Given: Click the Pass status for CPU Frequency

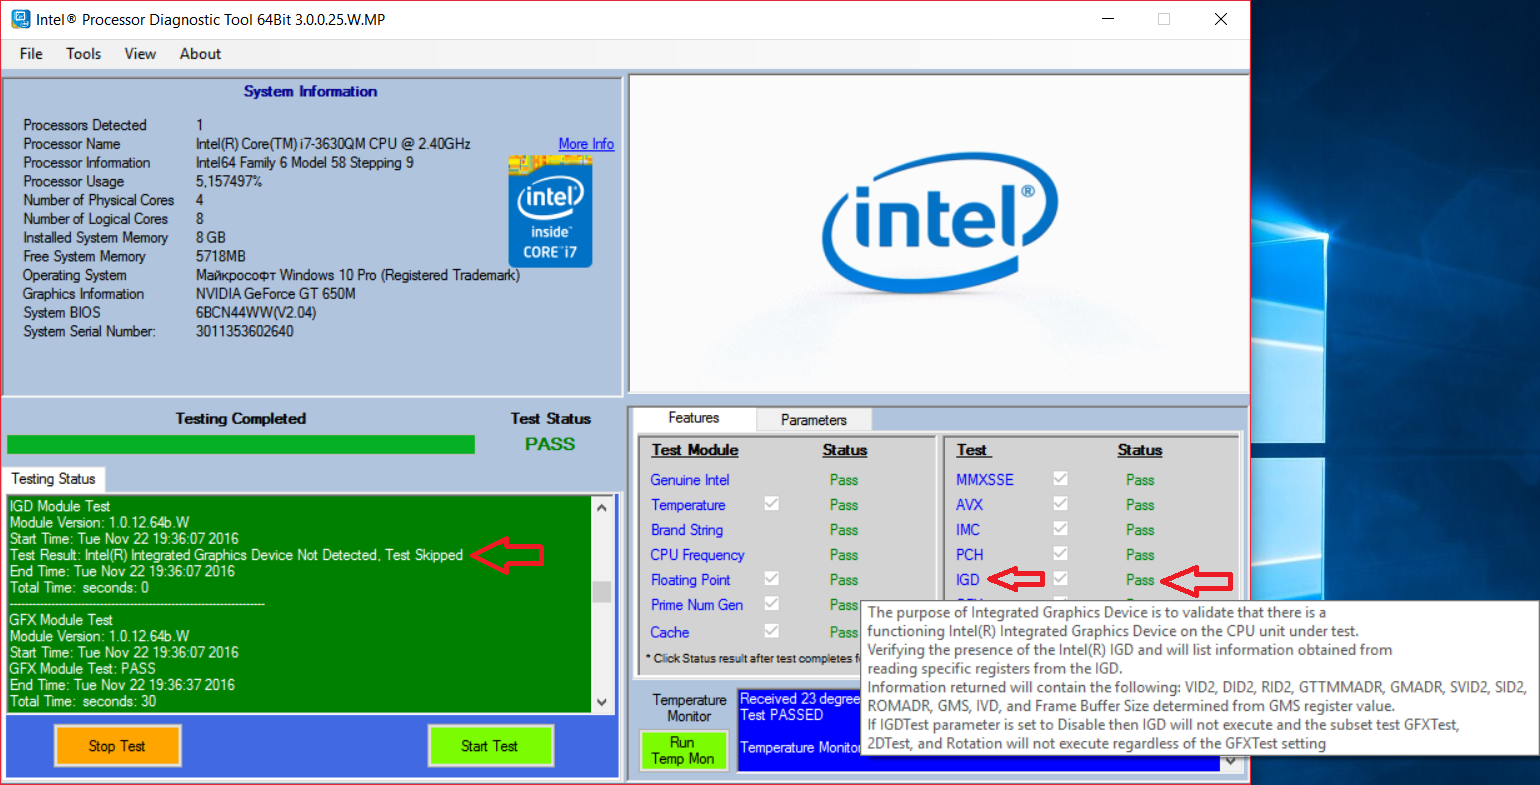Looking at the screenshot, I should (x=844, y=555).
